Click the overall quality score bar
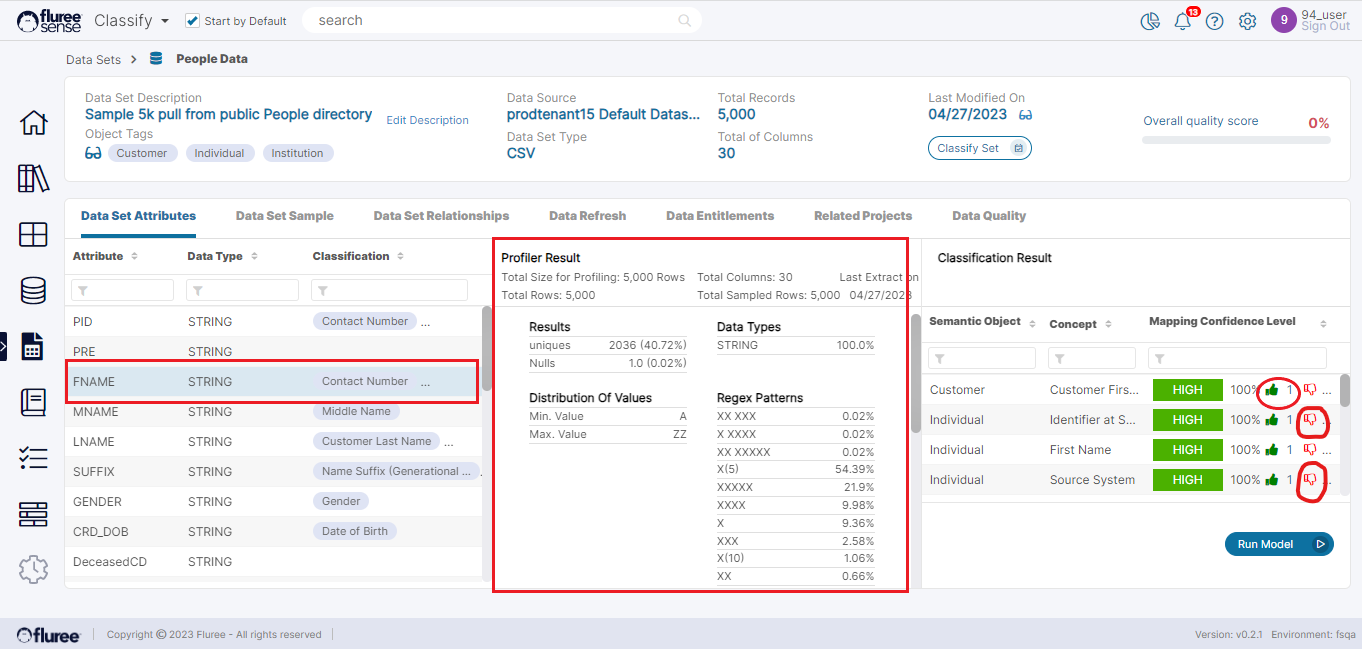This screenshot has height=649, width=1362. tap(1236, 140)
